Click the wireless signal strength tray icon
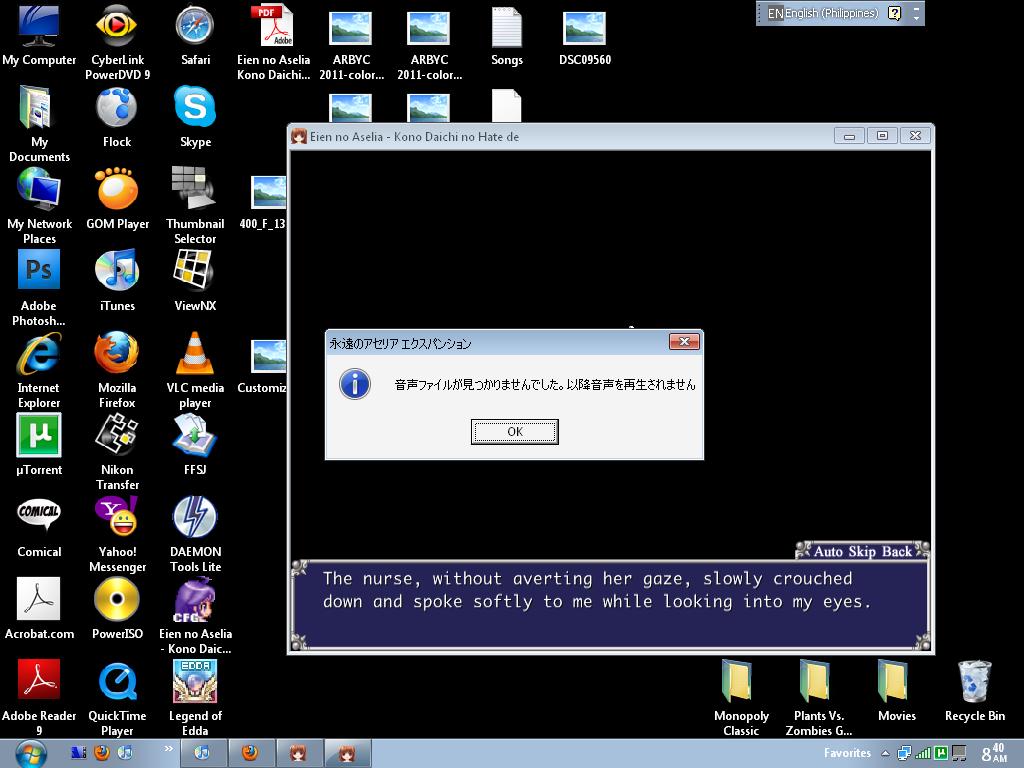Image resolution: width=1024 pixels, height=768 pixels. (x=923, y=753)
